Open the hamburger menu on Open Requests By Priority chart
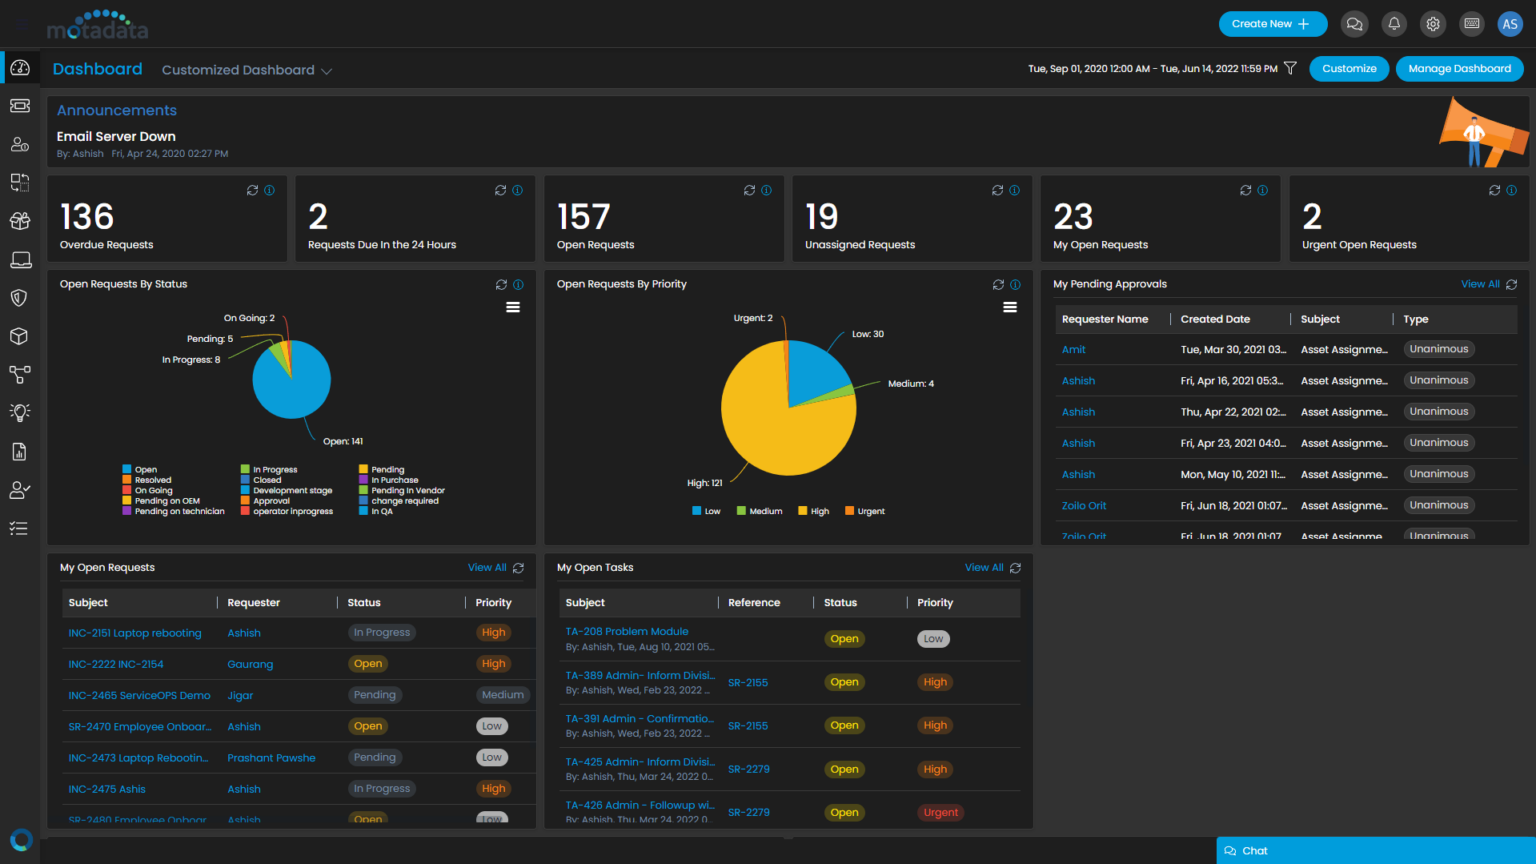 1009,307
